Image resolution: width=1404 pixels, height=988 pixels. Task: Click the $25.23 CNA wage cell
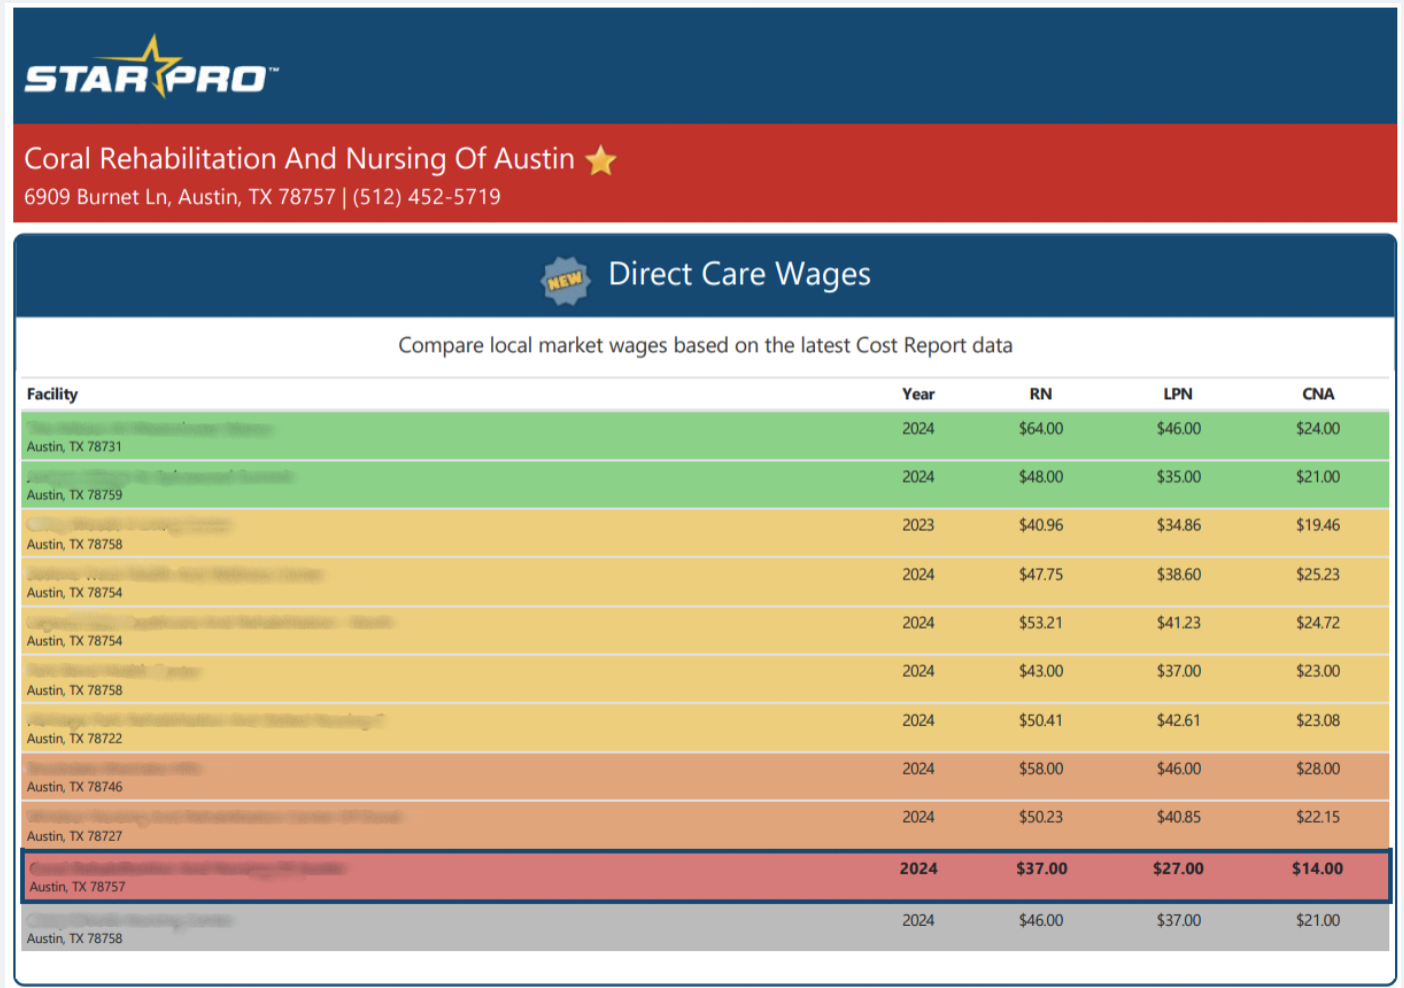1318,575
